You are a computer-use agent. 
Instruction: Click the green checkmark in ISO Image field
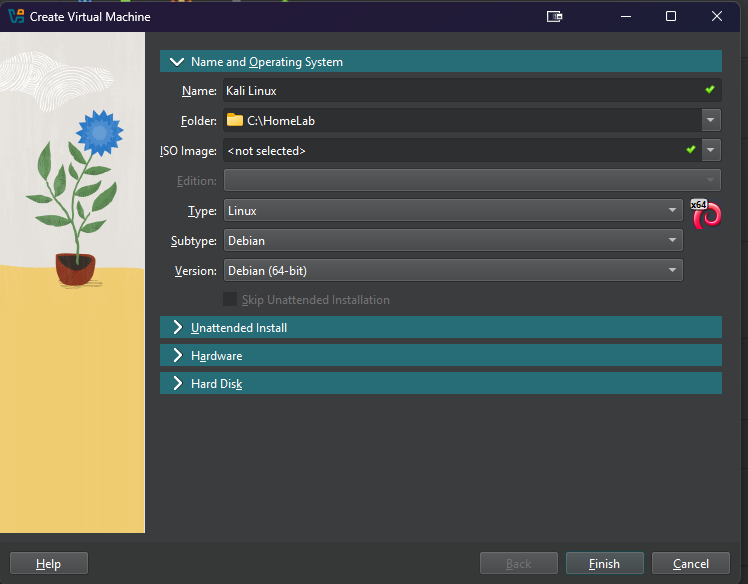tap(691, 150)
